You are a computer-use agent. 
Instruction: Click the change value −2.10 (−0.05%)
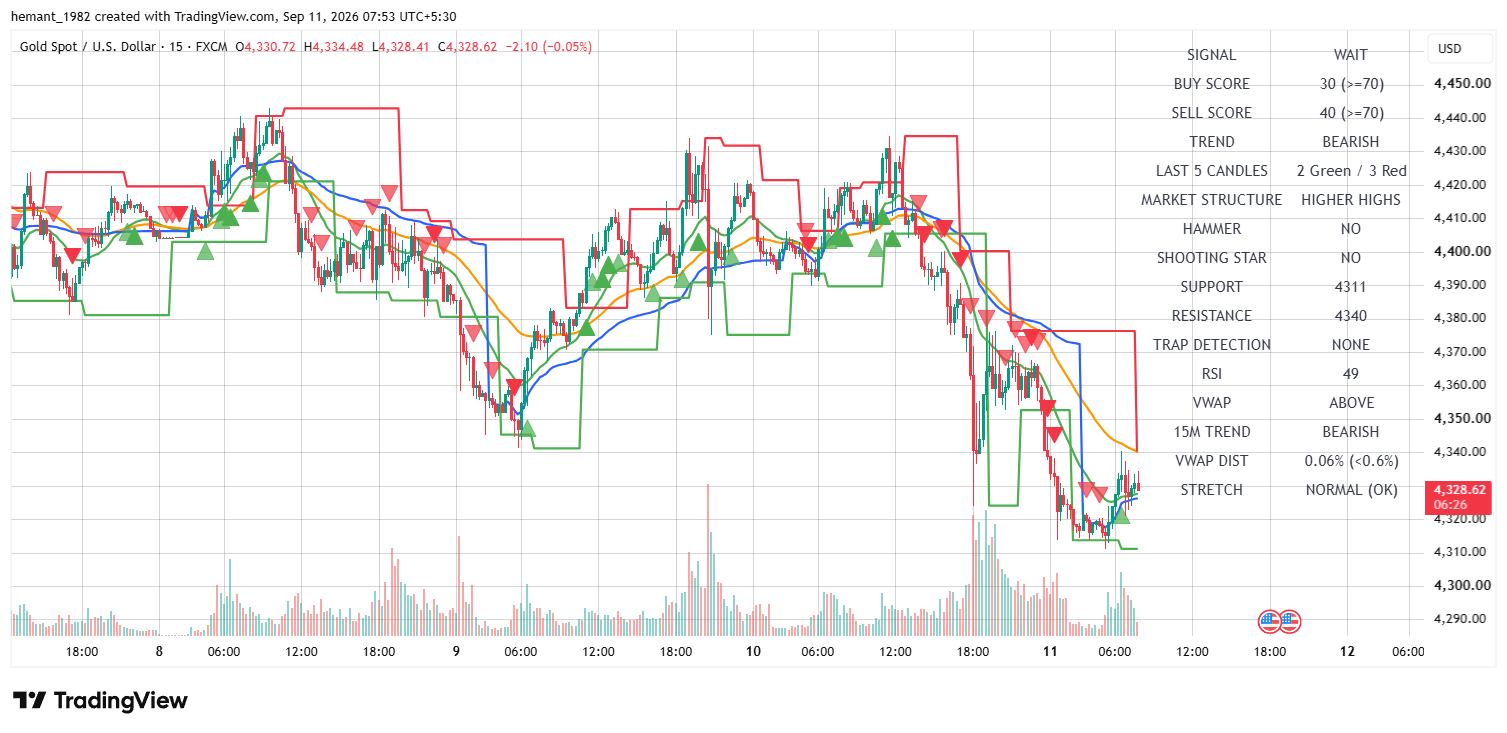tap(550, 47)
